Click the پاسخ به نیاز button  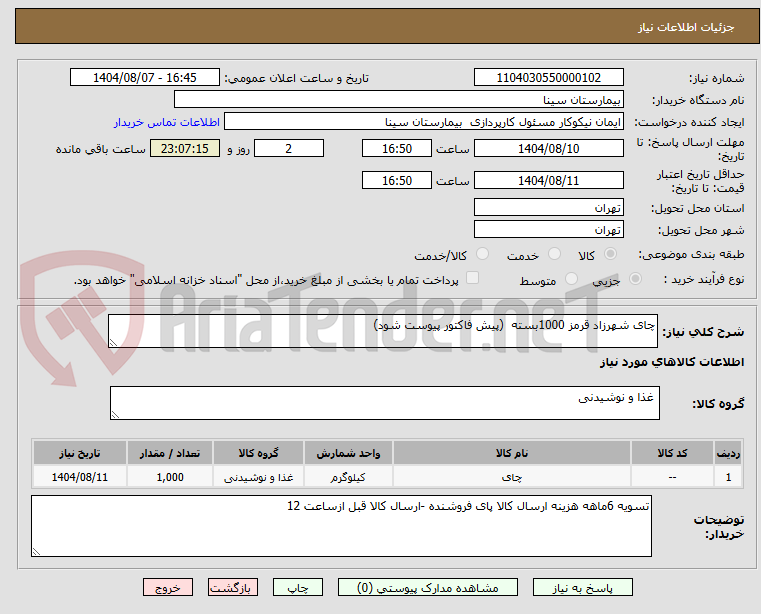(x=582, y=587)
